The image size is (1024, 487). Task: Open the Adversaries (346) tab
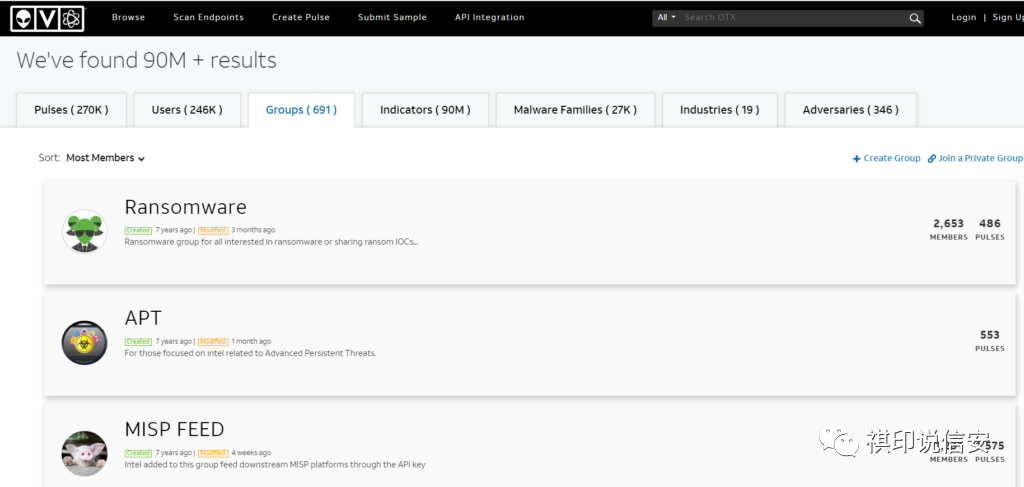pos(851,110)
